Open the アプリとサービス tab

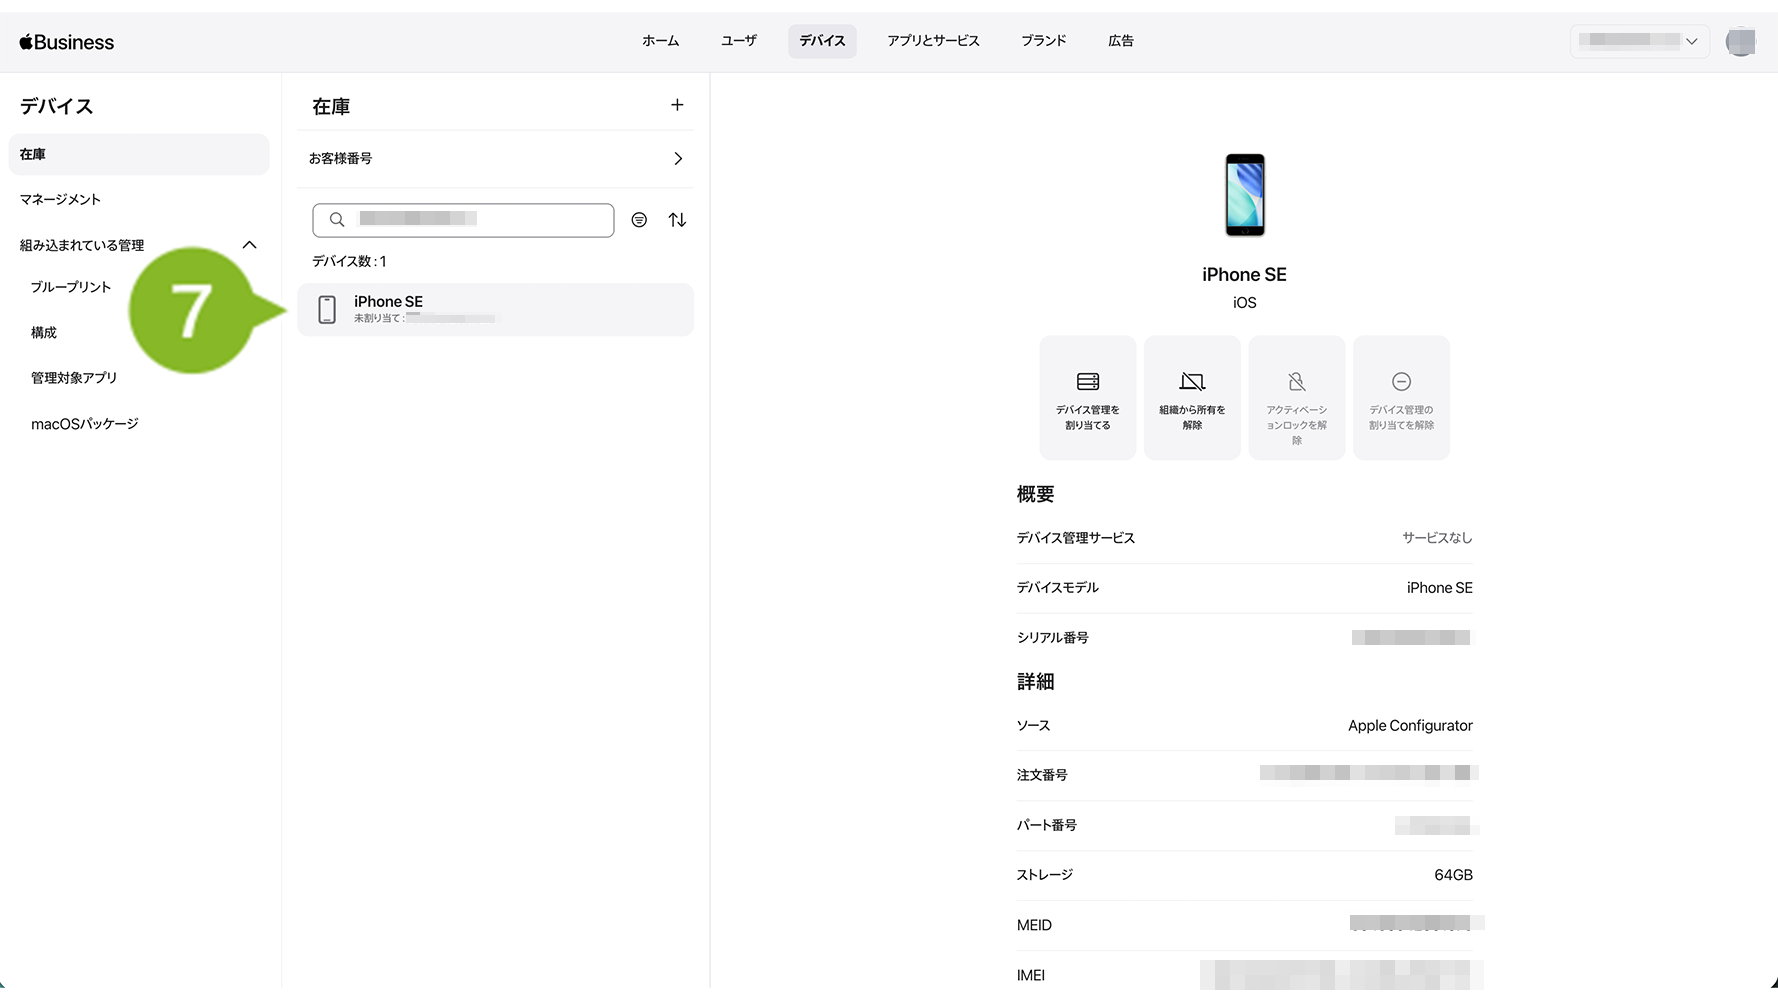[x=932, y=41]
